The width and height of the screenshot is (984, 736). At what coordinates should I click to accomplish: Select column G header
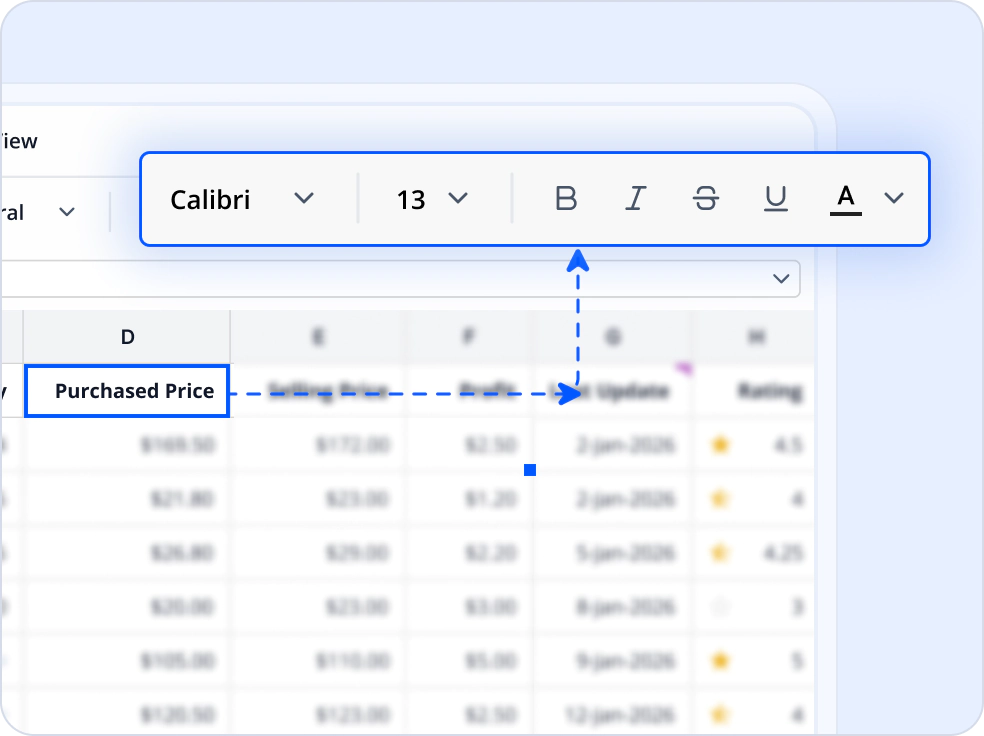[613, 337]
